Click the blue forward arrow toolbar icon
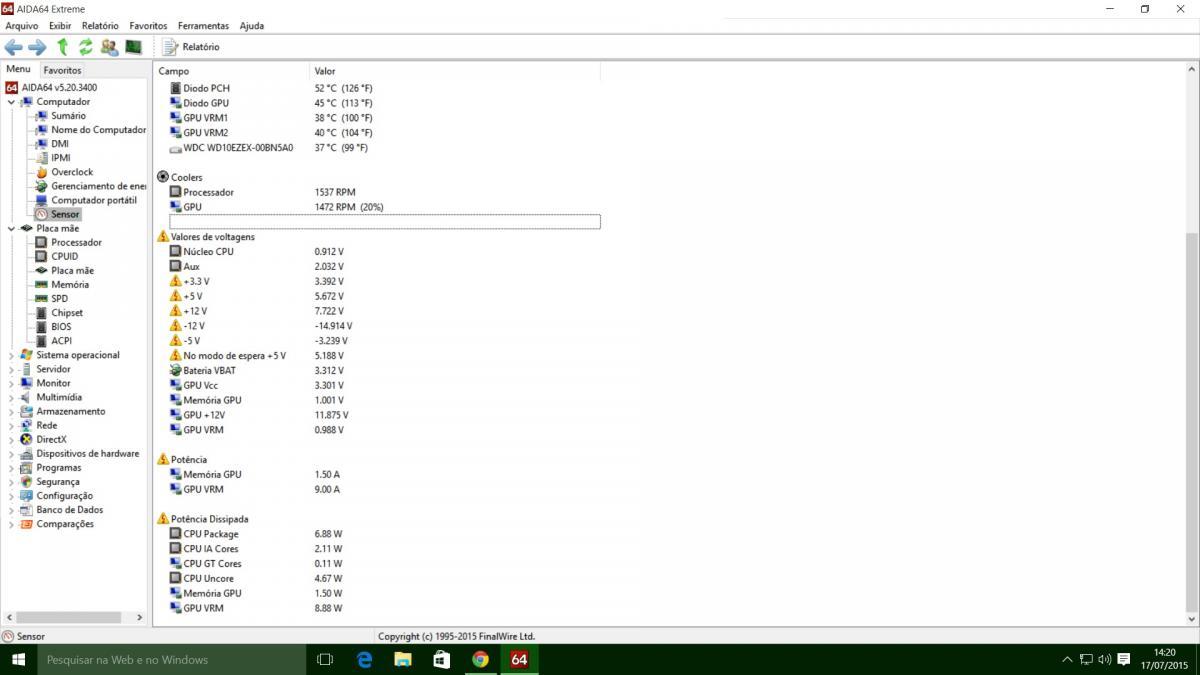The image size is (1200, 675). pyautogui.click(x=37, y=47)
